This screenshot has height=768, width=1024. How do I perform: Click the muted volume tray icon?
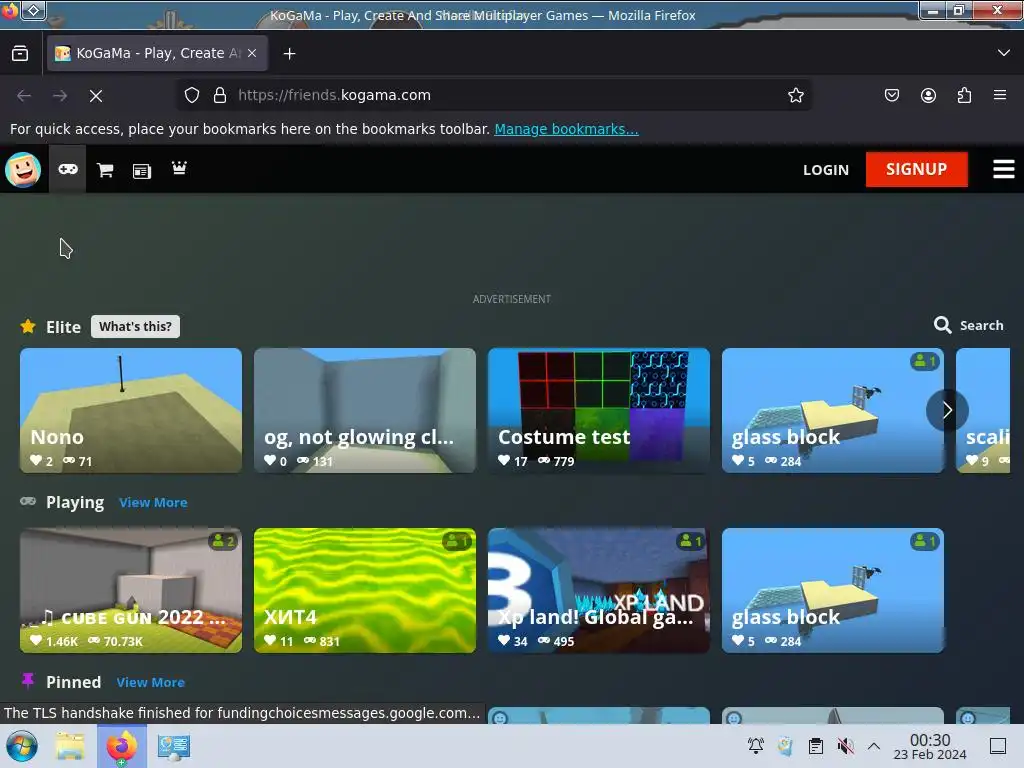846,746
